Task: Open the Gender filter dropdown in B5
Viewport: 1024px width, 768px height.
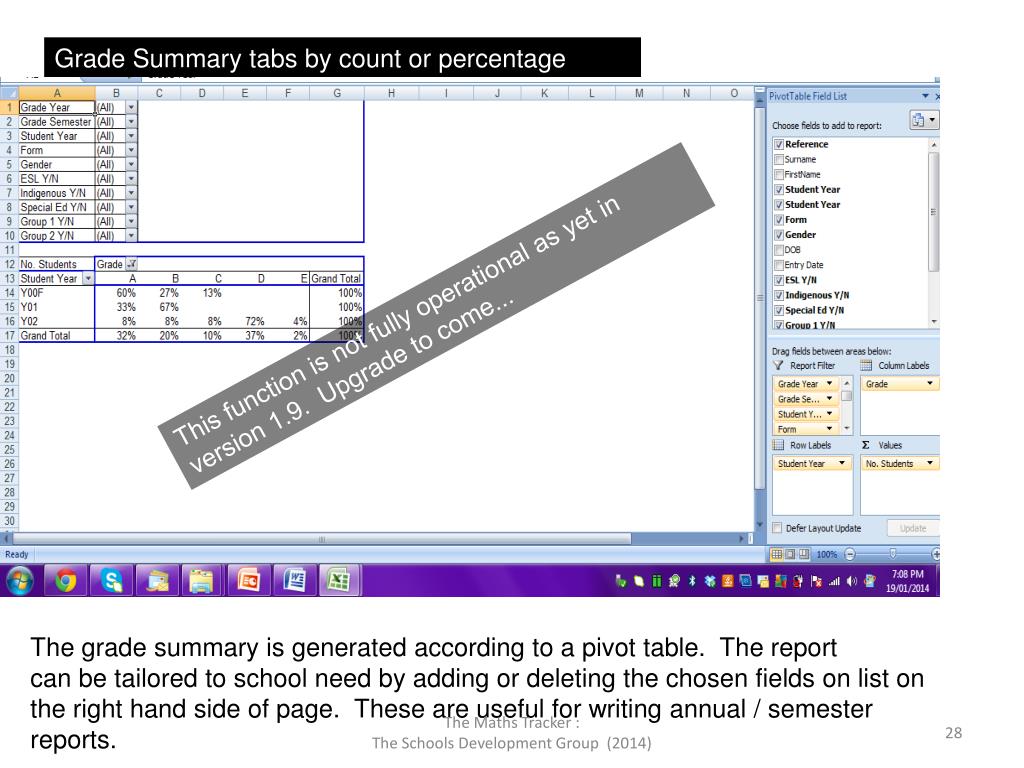Action: 131,165
